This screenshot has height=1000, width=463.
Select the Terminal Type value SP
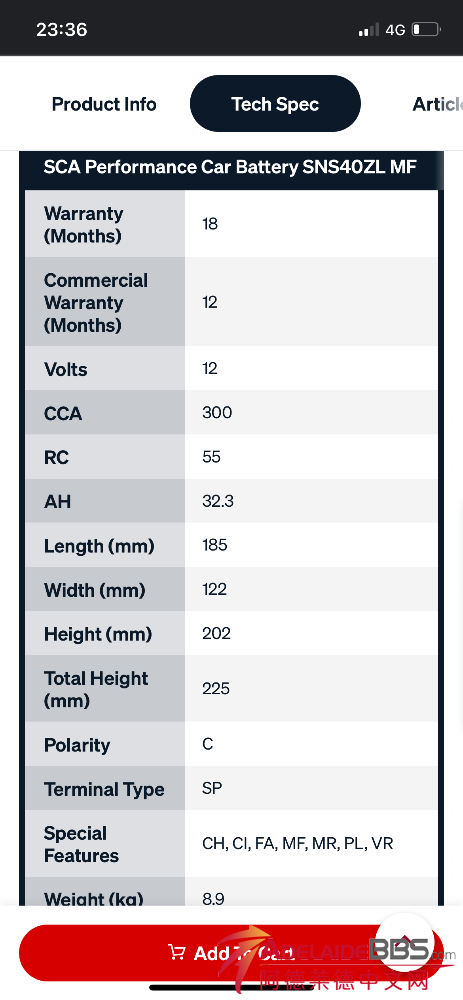coord(212,788)
